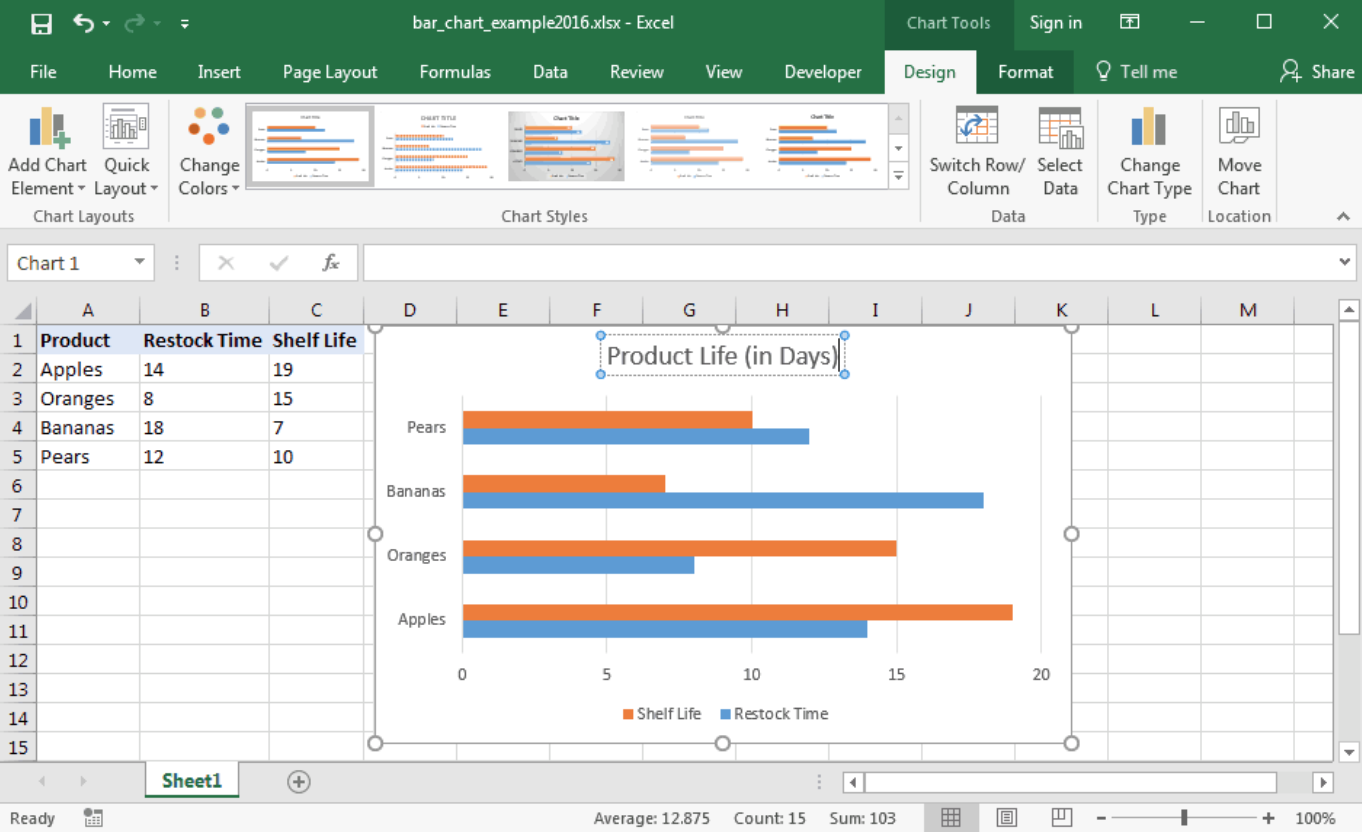The width and height of the screenshot is (1362, 832).
Task: Switch to the View tab
Action: click(724, 72)
